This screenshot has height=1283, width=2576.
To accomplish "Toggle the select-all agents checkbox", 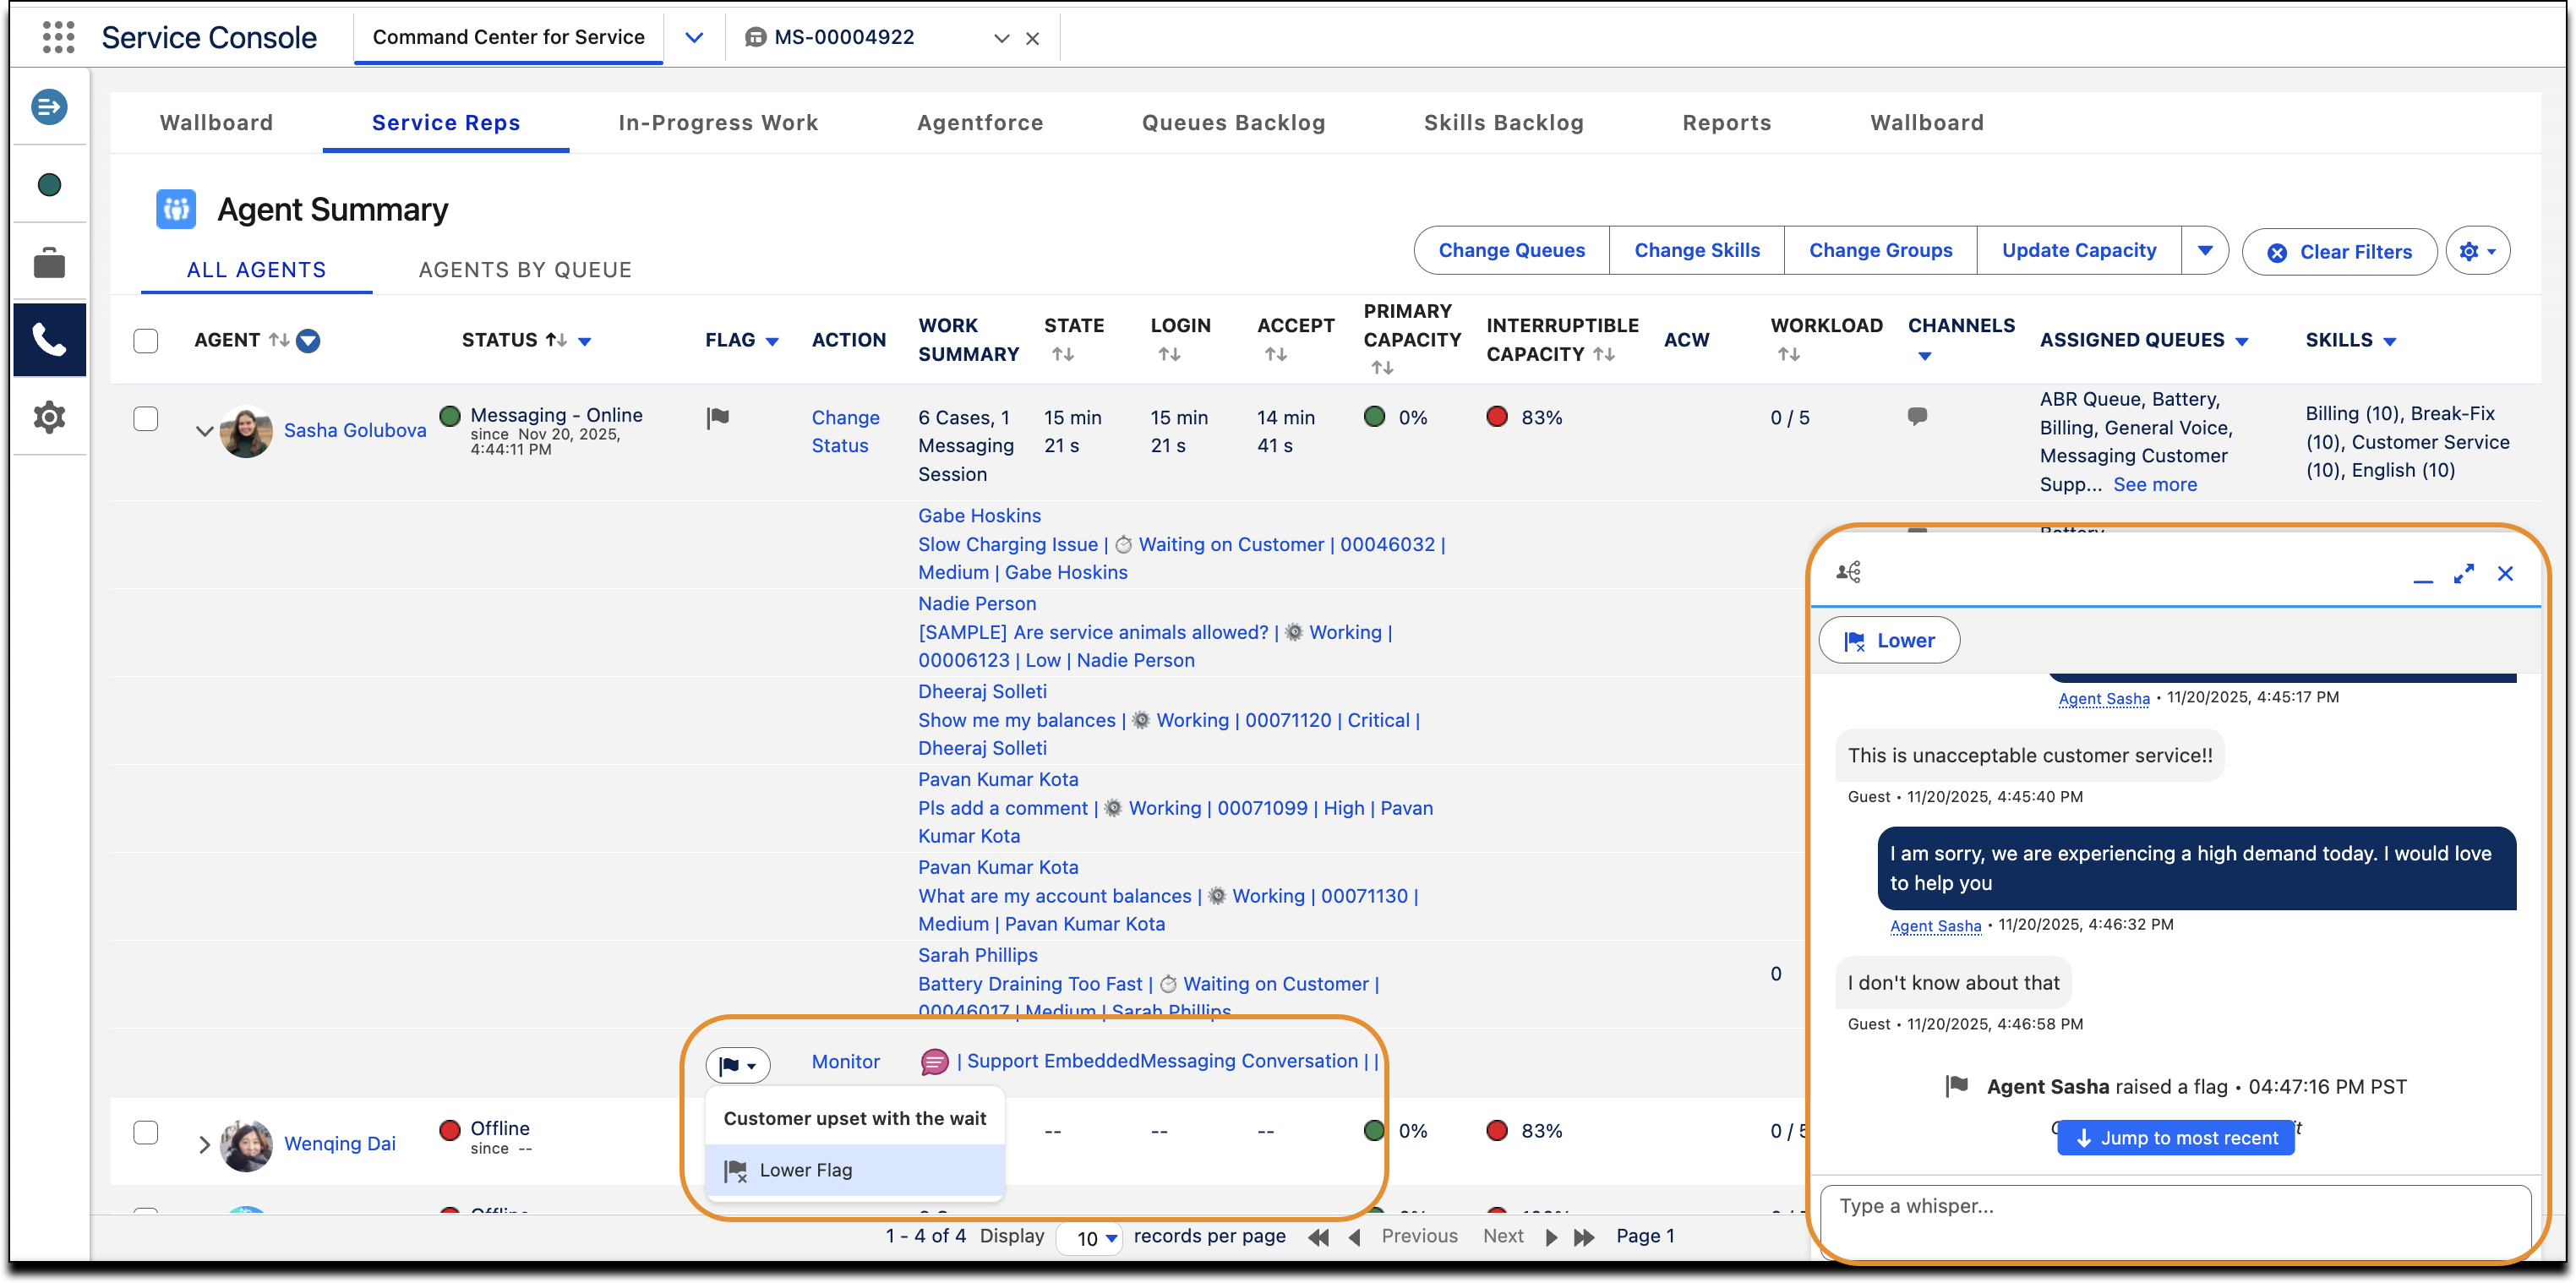I will click(x=146, y=340).
